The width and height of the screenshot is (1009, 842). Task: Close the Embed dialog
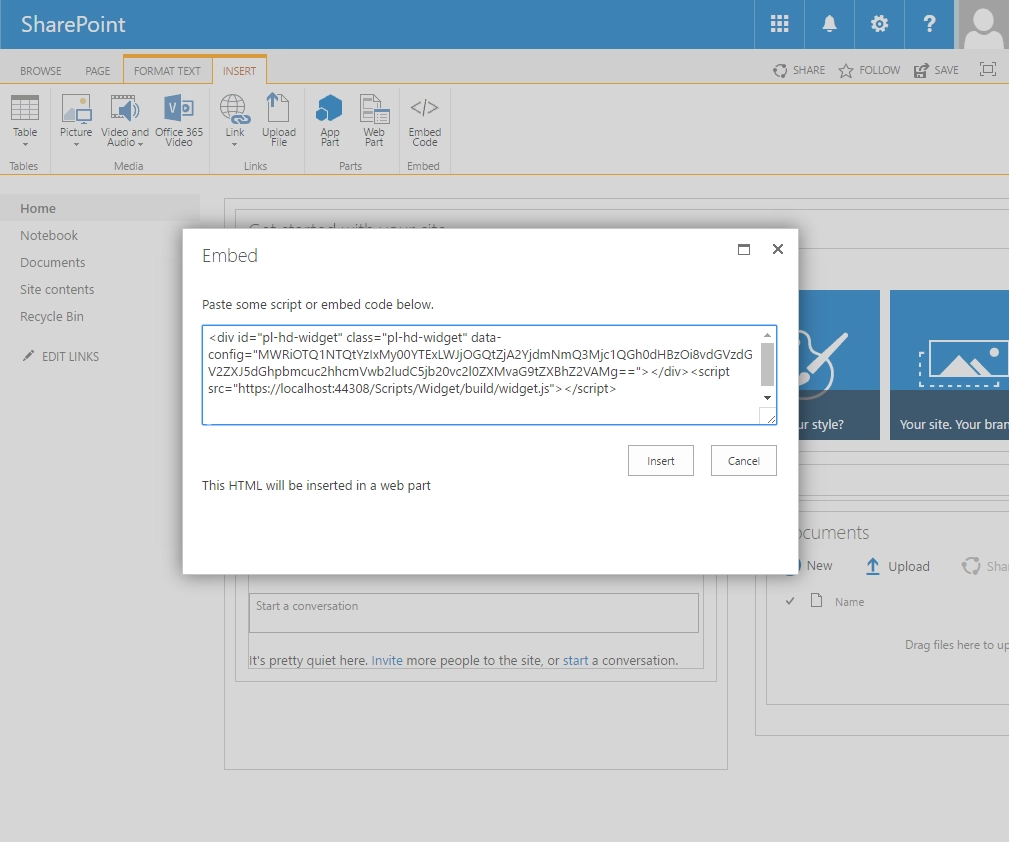click(778, 249)
